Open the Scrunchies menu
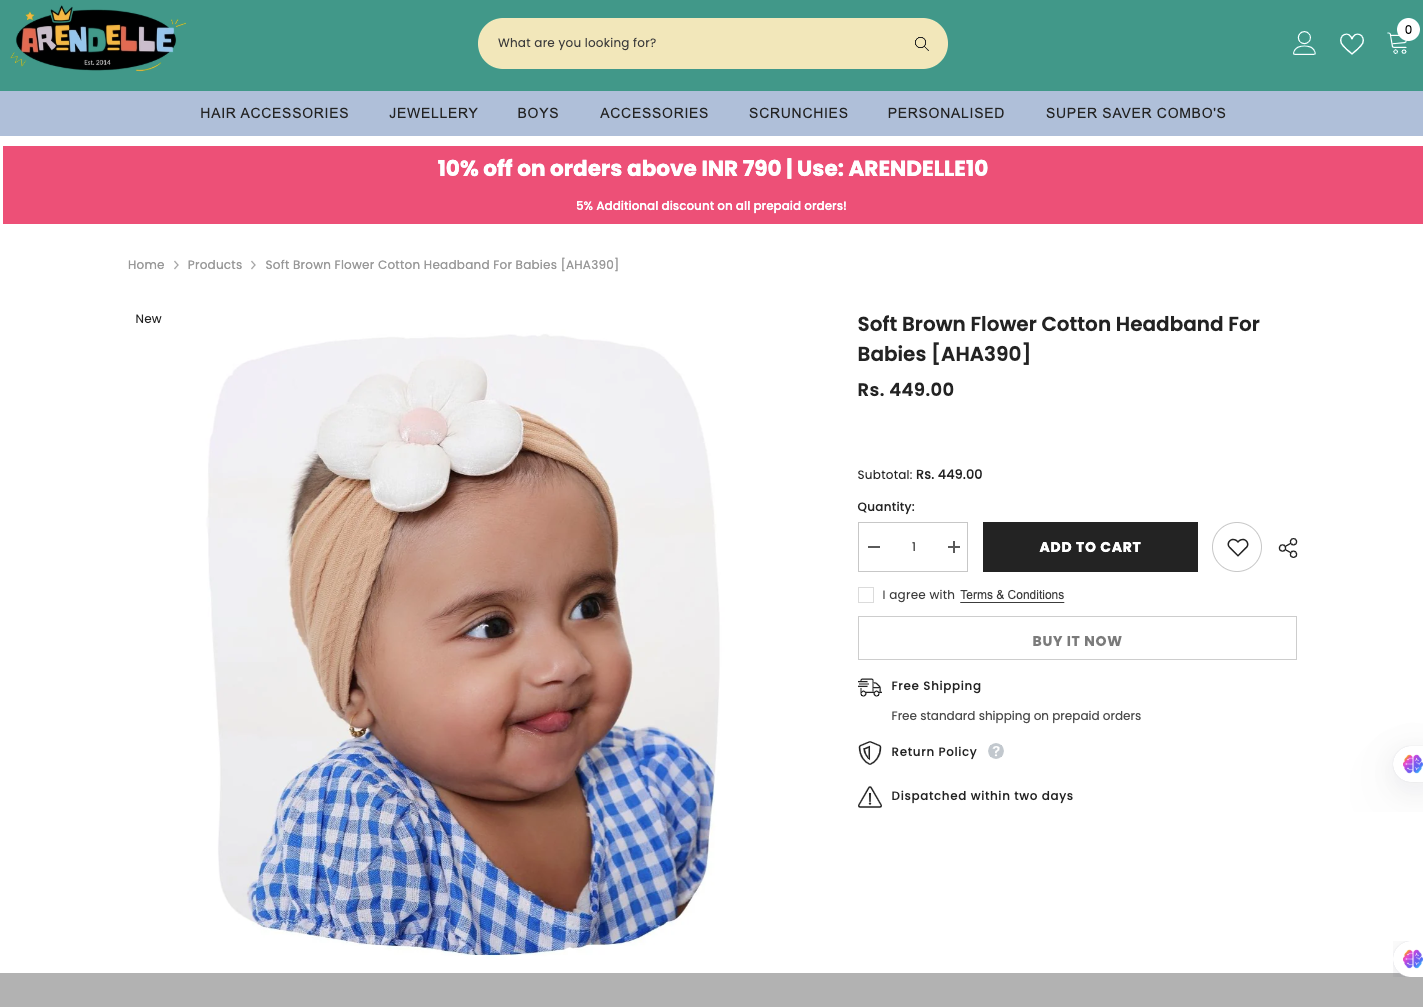 [x=798, y=113]
